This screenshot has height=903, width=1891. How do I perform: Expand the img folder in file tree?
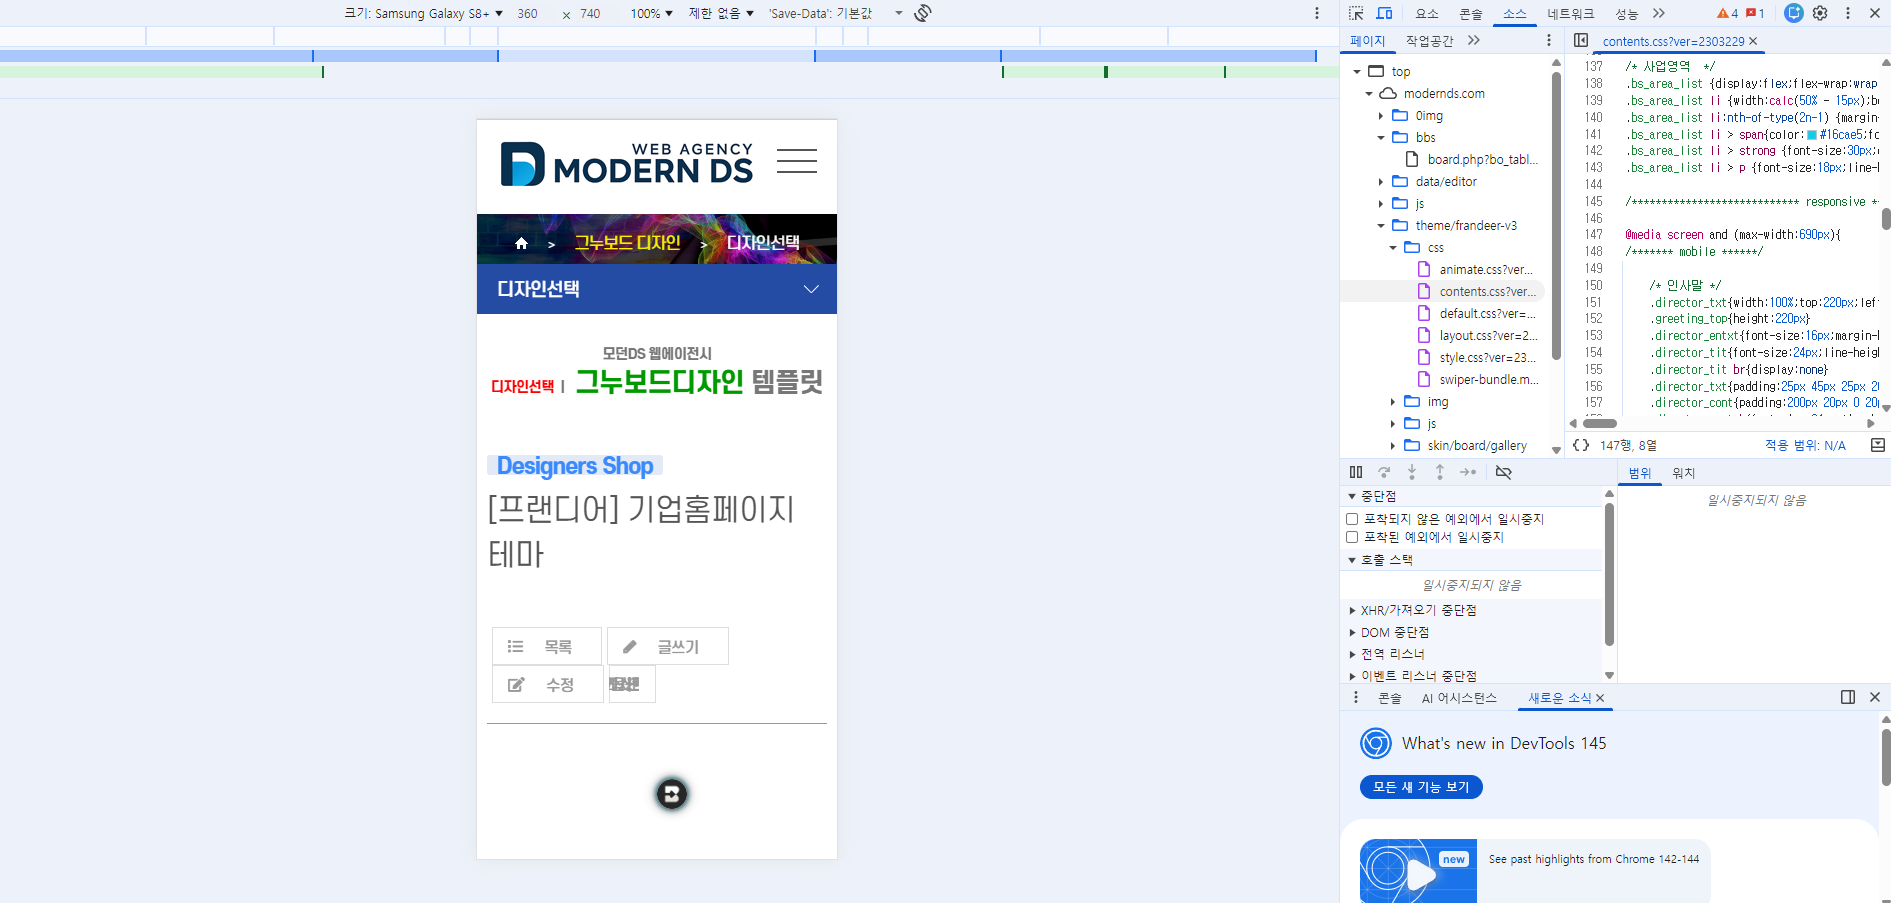pyautogui.click(x=1393, y=402)
